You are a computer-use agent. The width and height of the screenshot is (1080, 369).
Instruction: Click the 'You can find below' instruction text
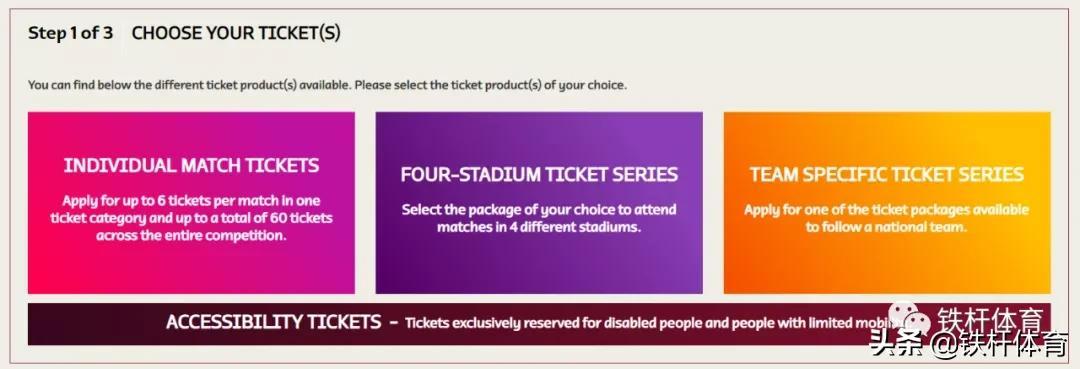(327, 85)
